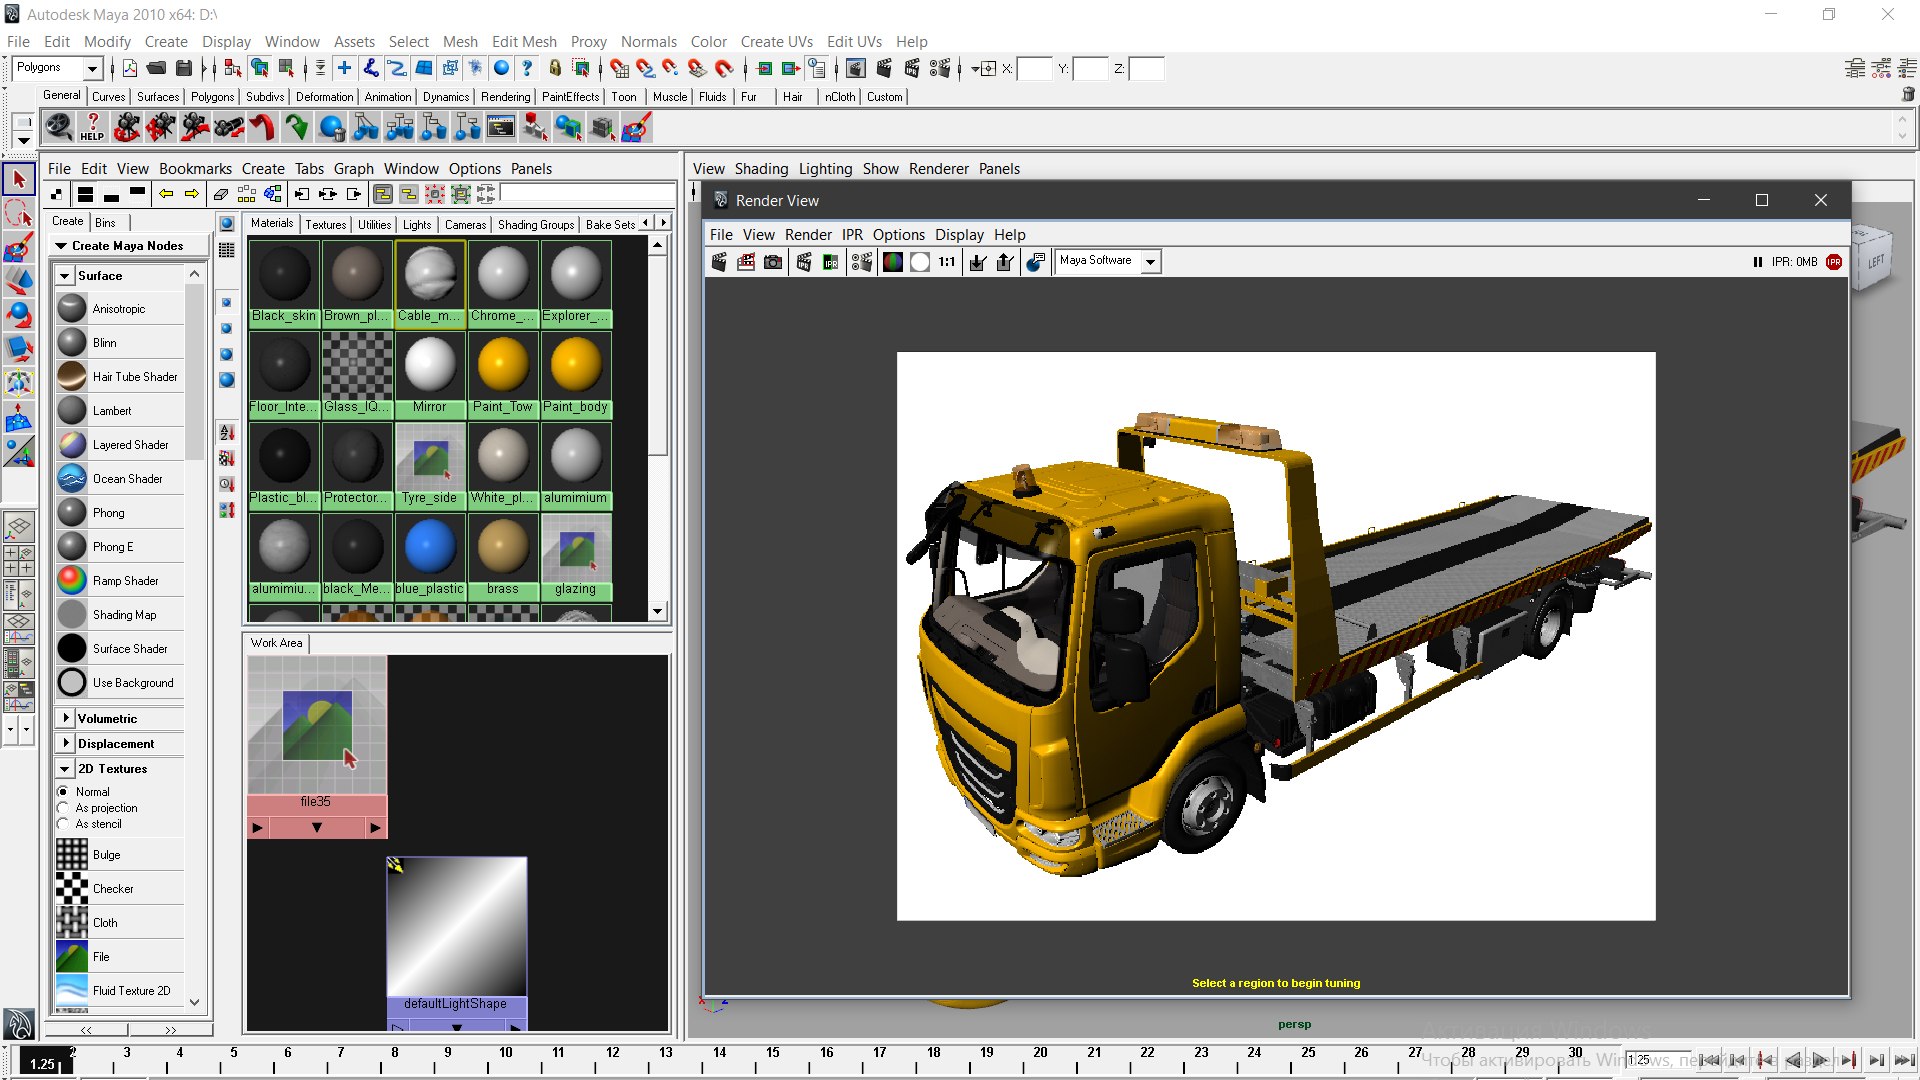Collapse the Surface node category
Image resolution: width=1920 pixels, height=1080 pixels.
[65, 276]
